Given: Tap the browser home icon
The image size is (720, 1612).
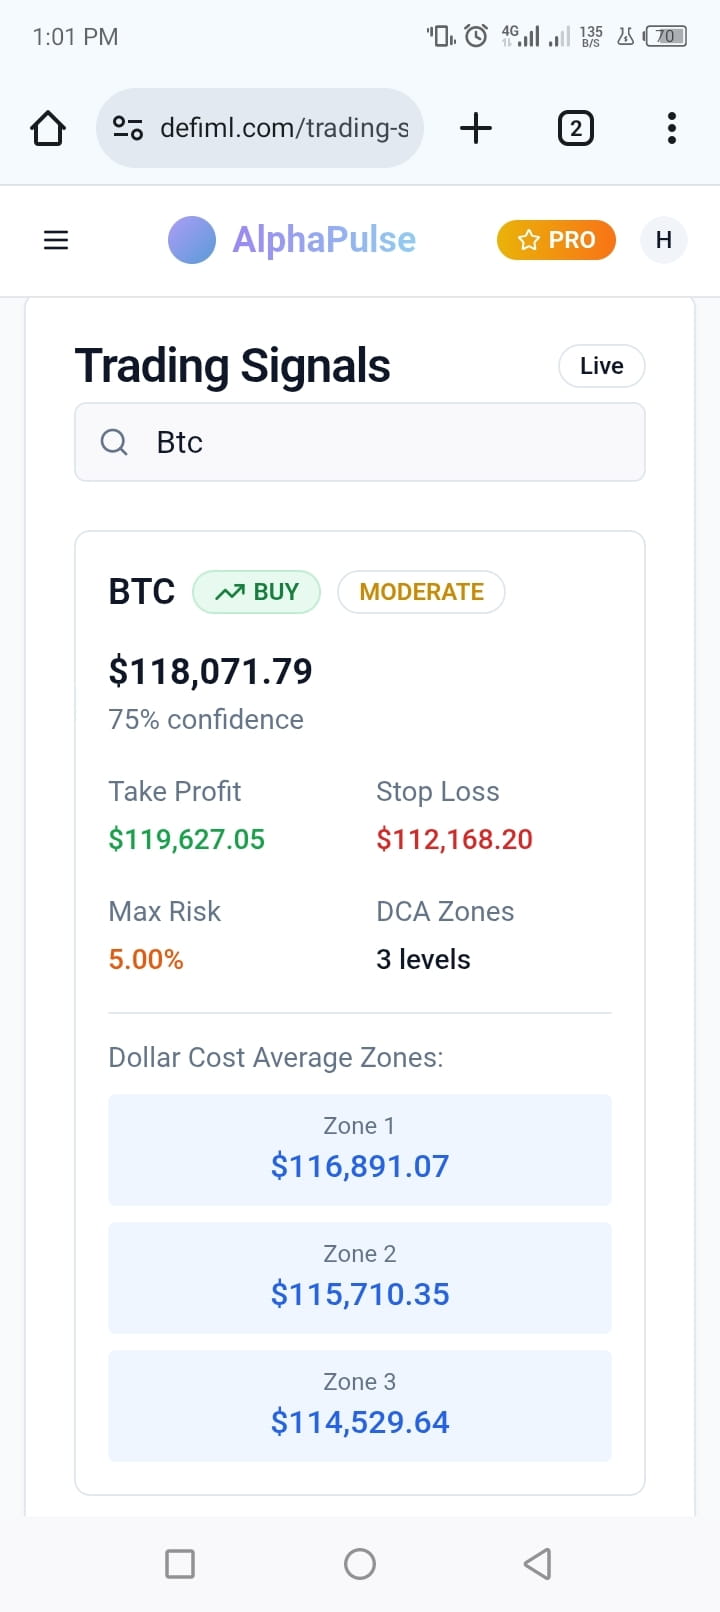Looking at the screenshot, I should click(48, 128).
